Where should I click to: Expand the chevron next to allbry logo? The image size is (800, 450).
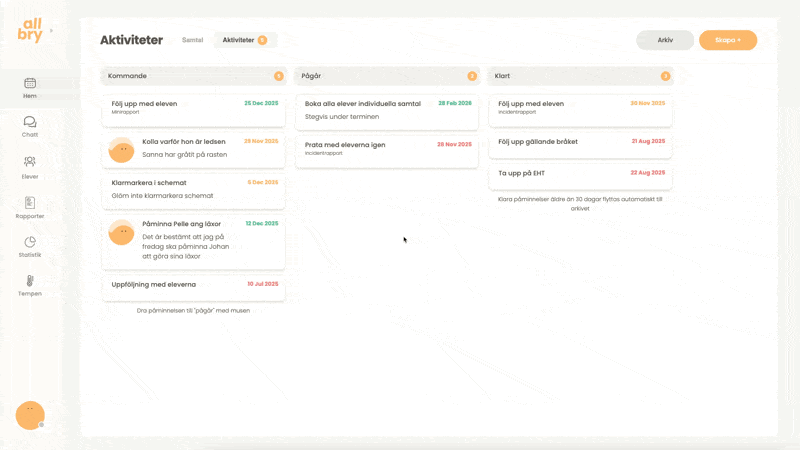pyautogui.click(x=51, y=31)
